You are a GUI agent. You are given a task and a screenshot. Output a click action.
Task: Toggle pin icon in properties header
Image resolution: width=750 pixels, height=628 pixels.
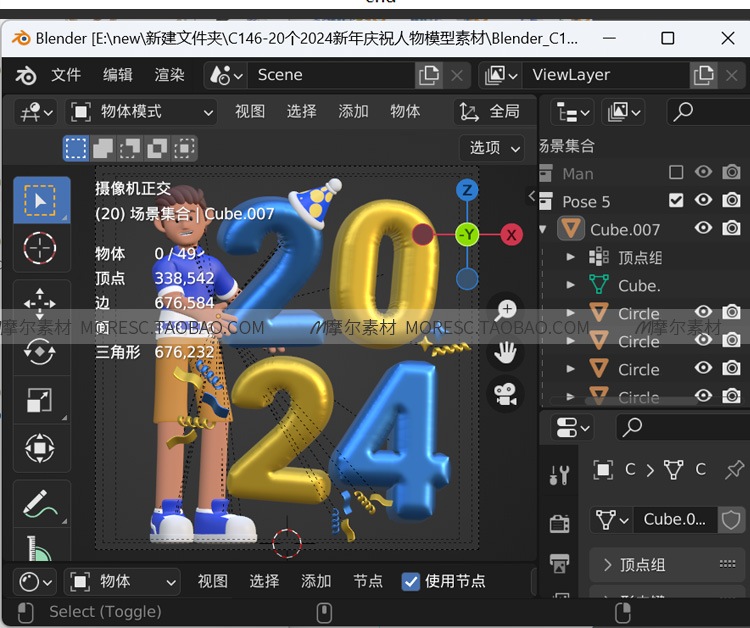tap(734, 470)
